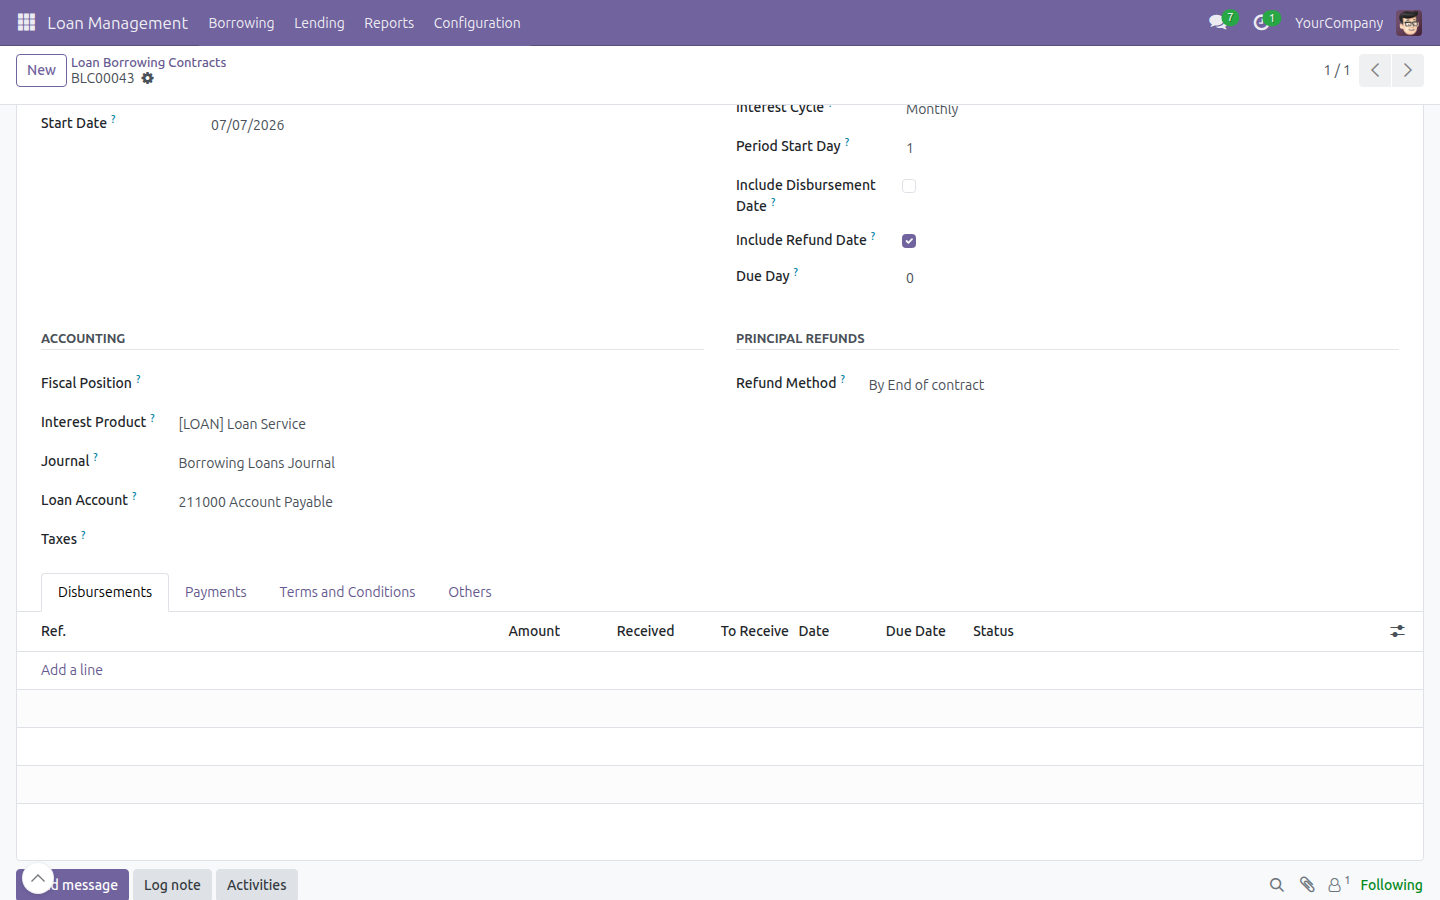Click the scroll-up circle arrow button
Screen dimensions: 1440x900
tap(37, 879)
